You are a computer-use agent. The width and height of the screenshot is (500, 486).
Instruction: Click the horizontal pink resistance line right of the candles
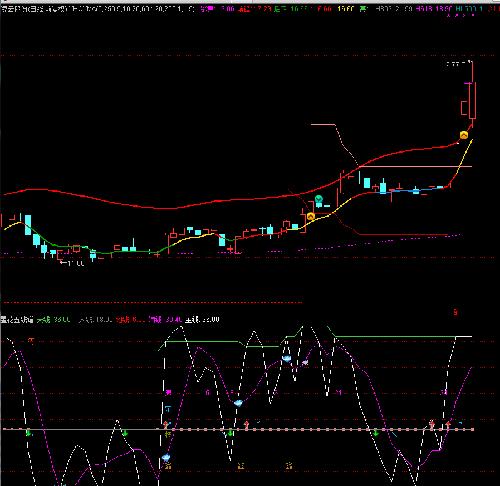[x=415, y=166]
